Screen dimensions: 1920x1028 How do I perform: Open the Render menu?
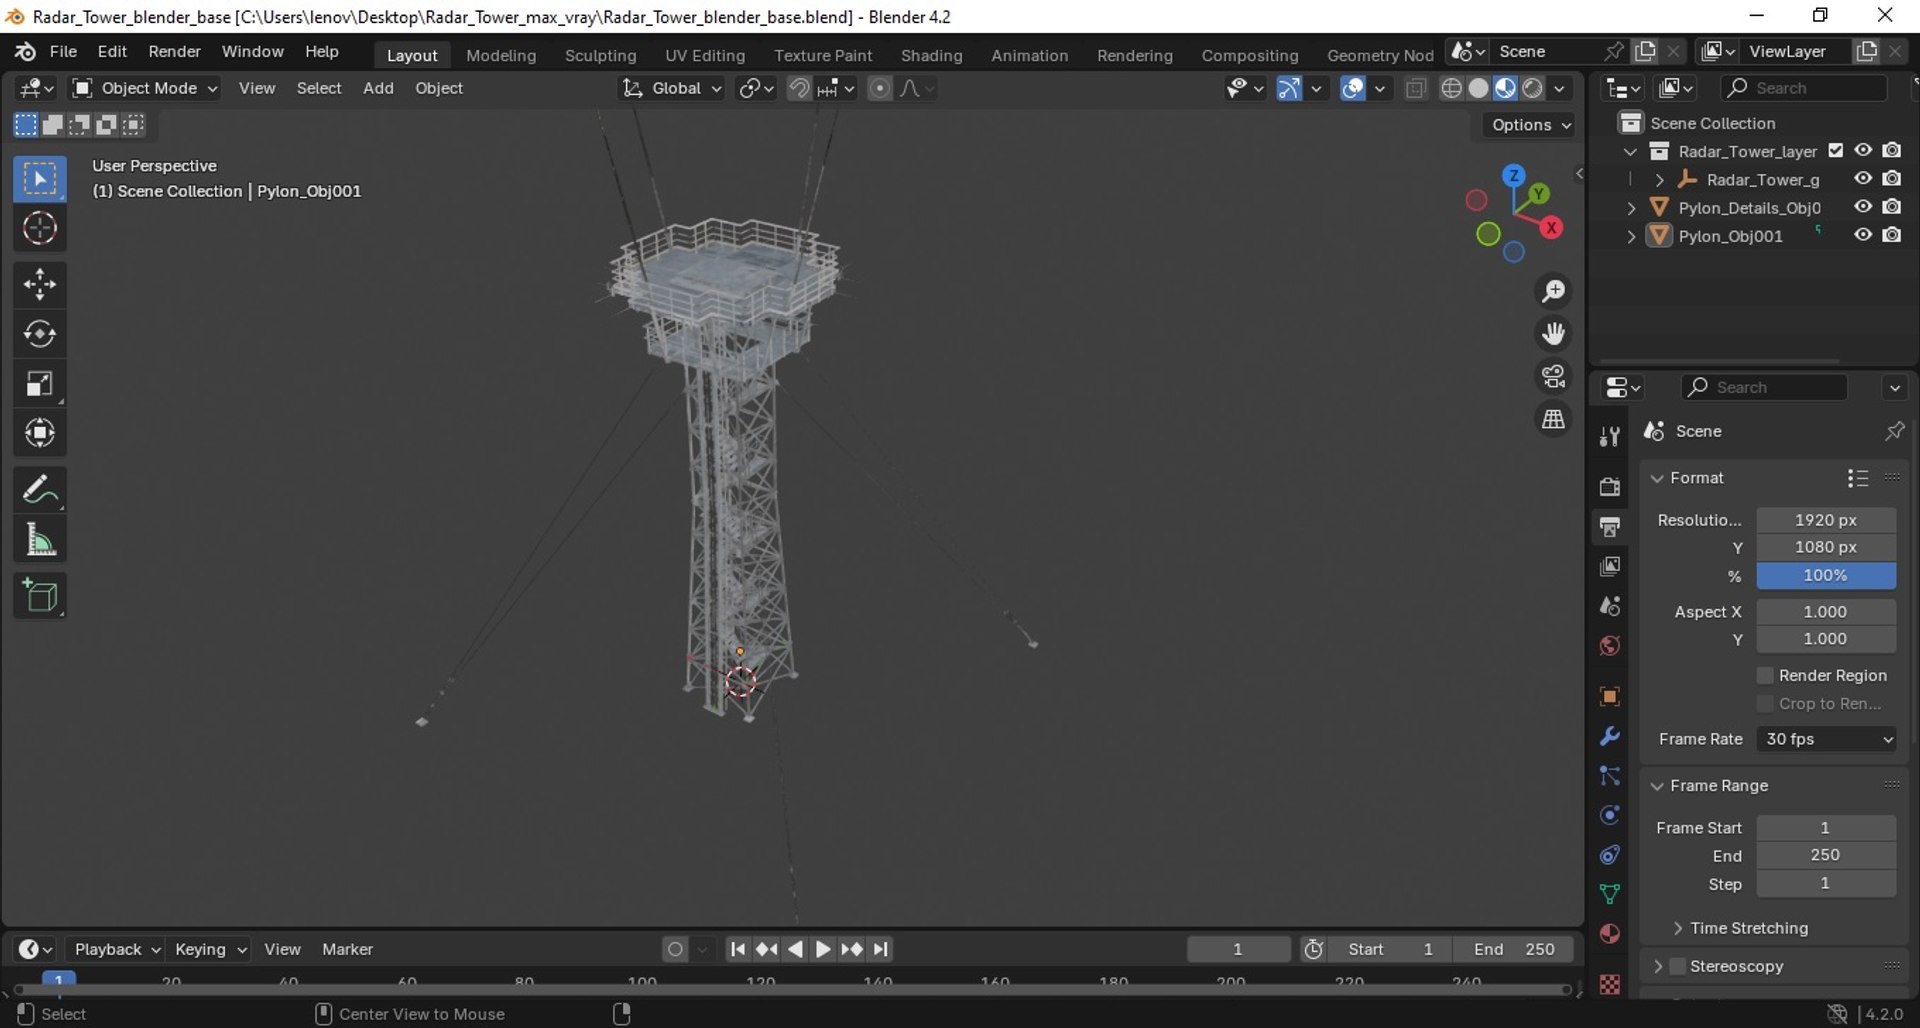click(174, 51)
